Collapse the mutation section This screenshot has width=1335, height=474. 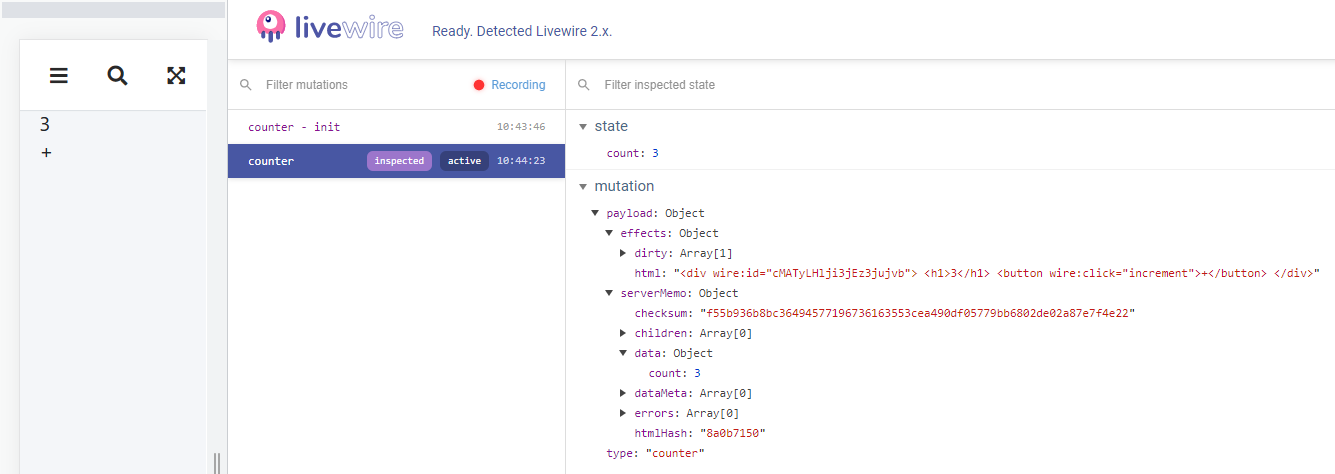click(584, 186)
